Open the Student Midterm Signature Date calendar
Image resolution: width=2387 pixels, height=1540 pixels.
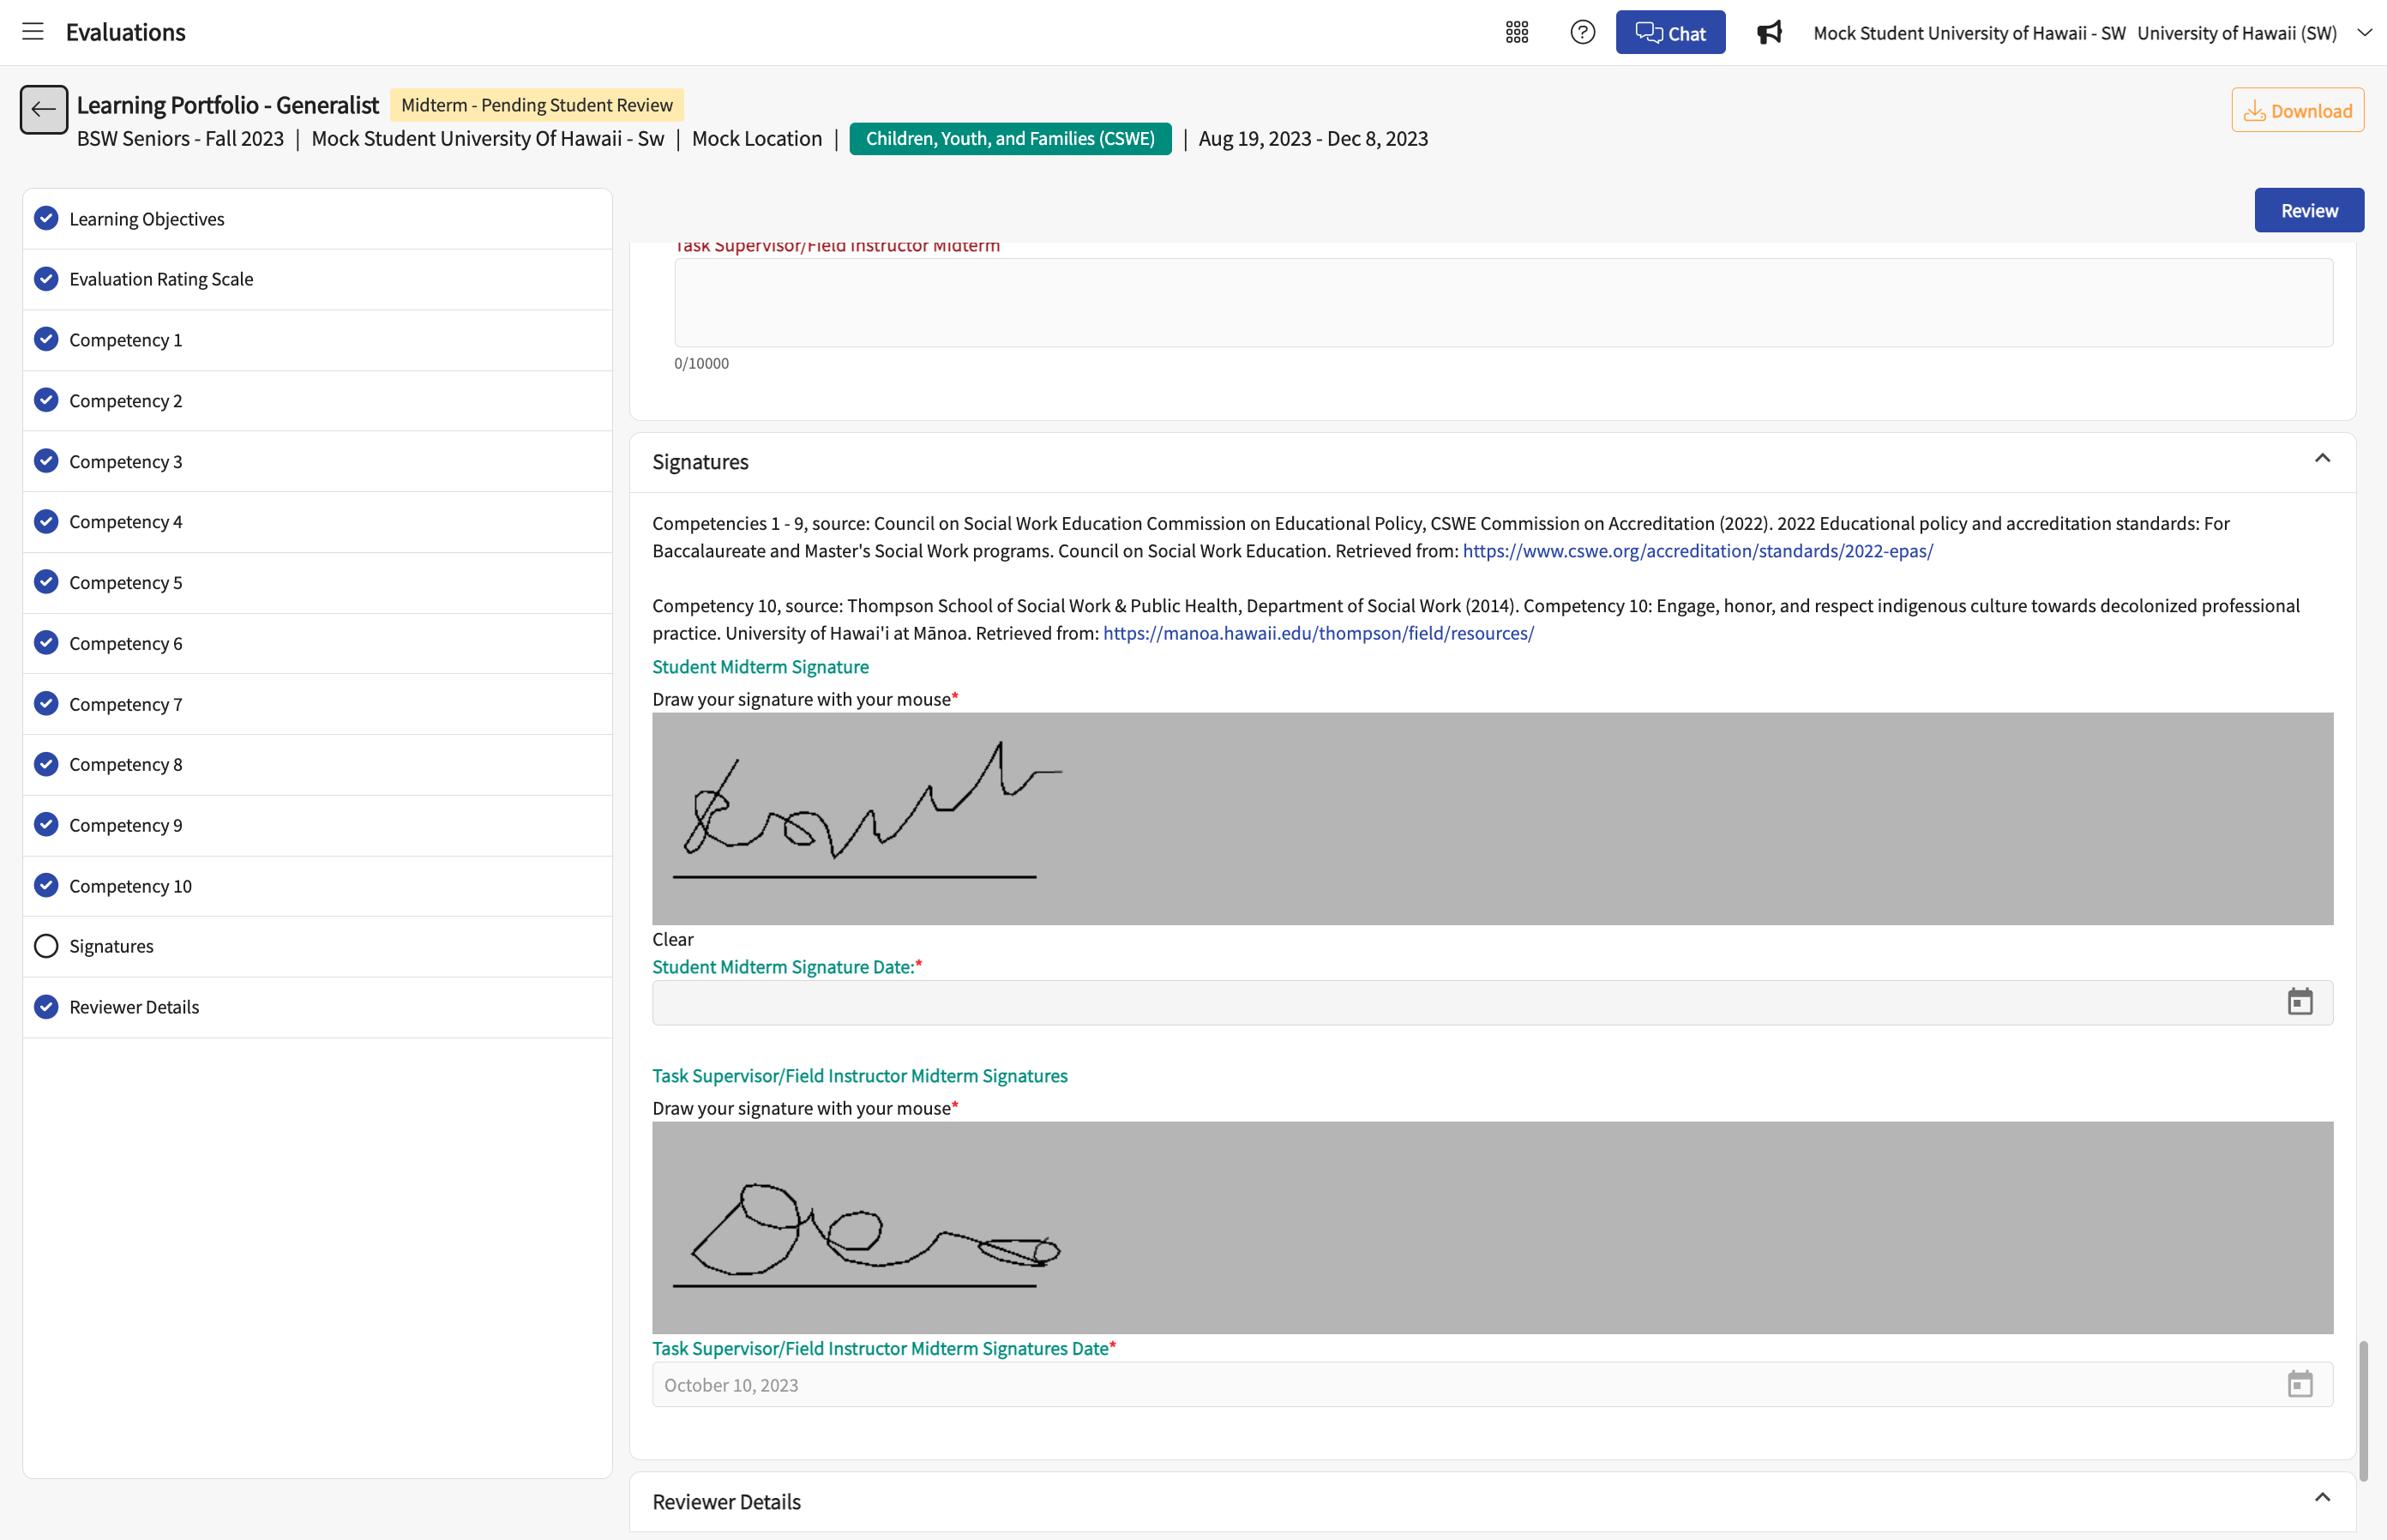(x=2299, y=1002)
